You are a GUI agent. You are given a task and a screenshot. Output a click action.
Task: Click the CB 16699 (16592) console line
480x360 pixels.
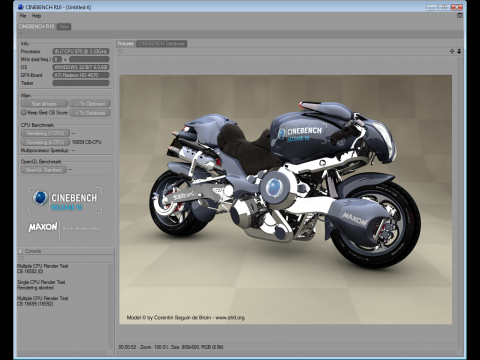click(35, 304)
